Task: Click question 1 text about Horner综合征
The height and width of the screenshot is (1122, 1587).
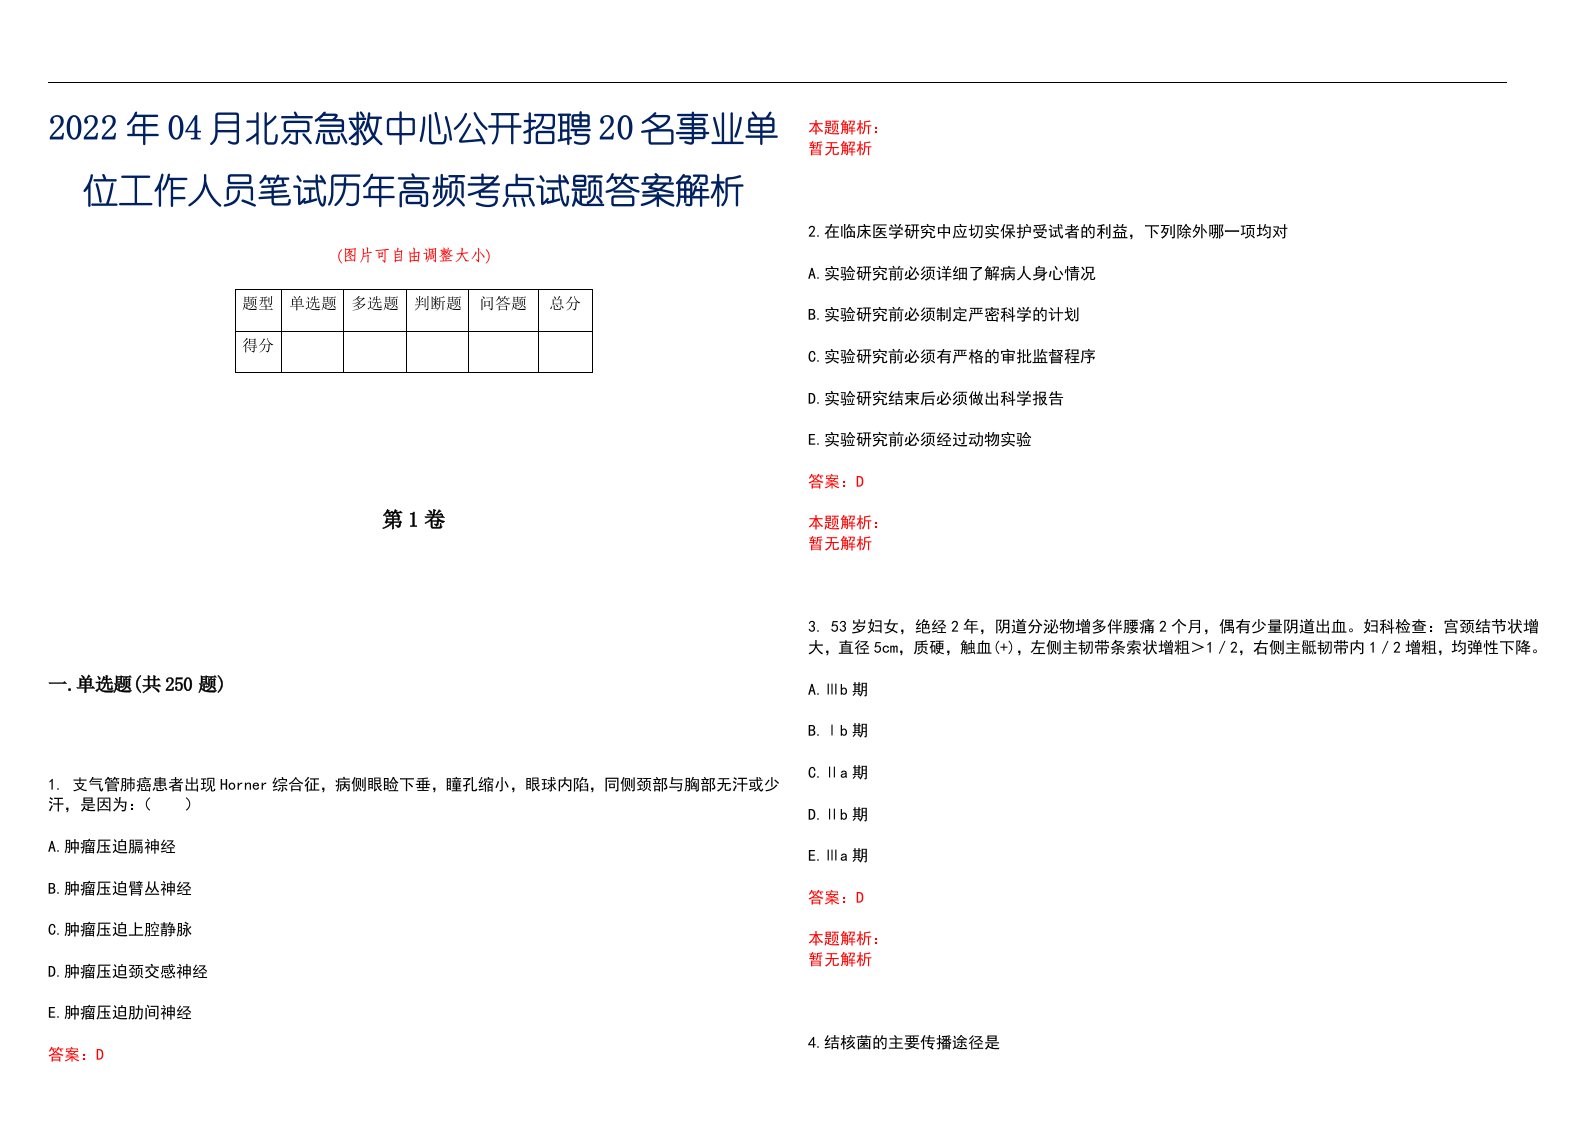Action: (413, 795)
